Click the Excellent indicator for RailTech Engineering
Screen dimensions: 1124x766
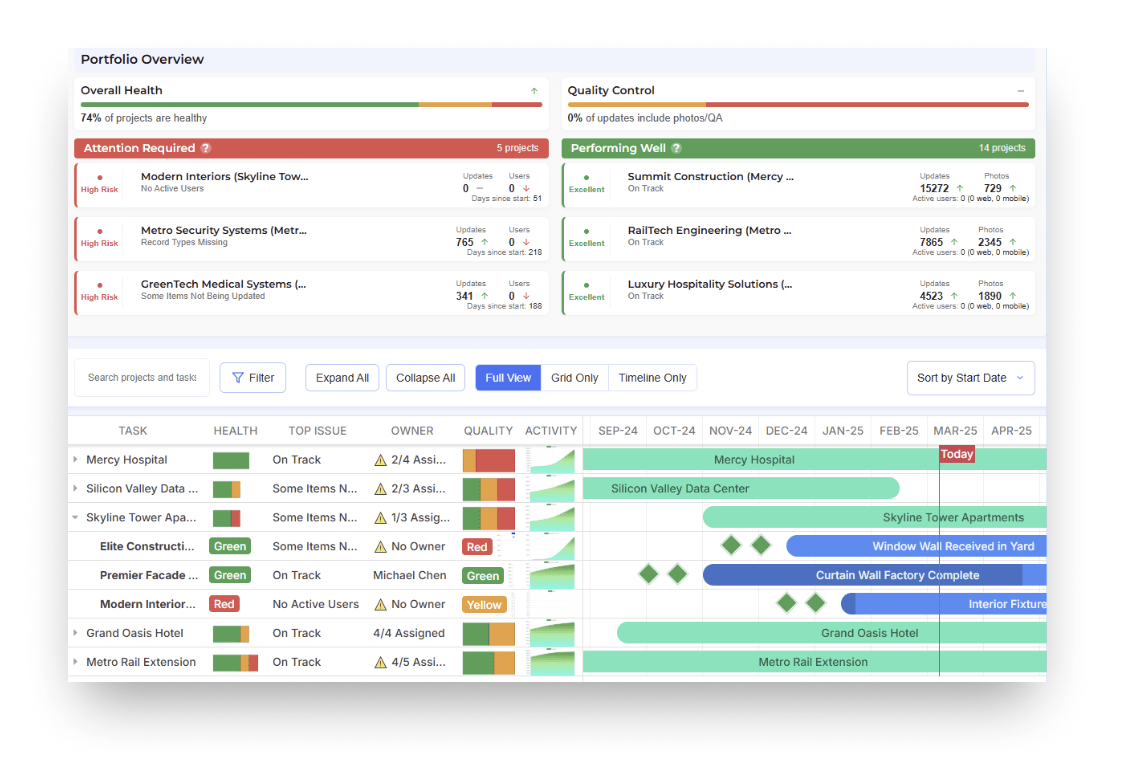pos(586,238)
